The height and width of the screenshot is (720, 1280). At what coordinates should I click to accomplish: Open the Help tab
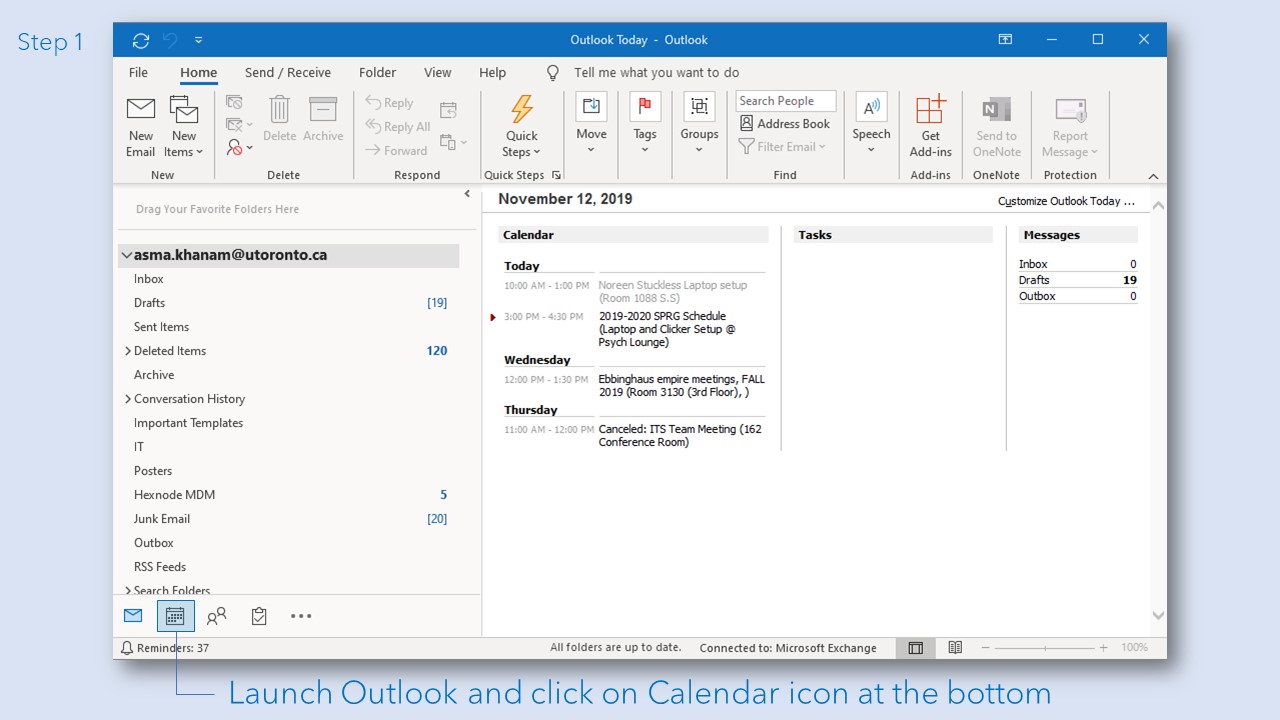(492, 73)
